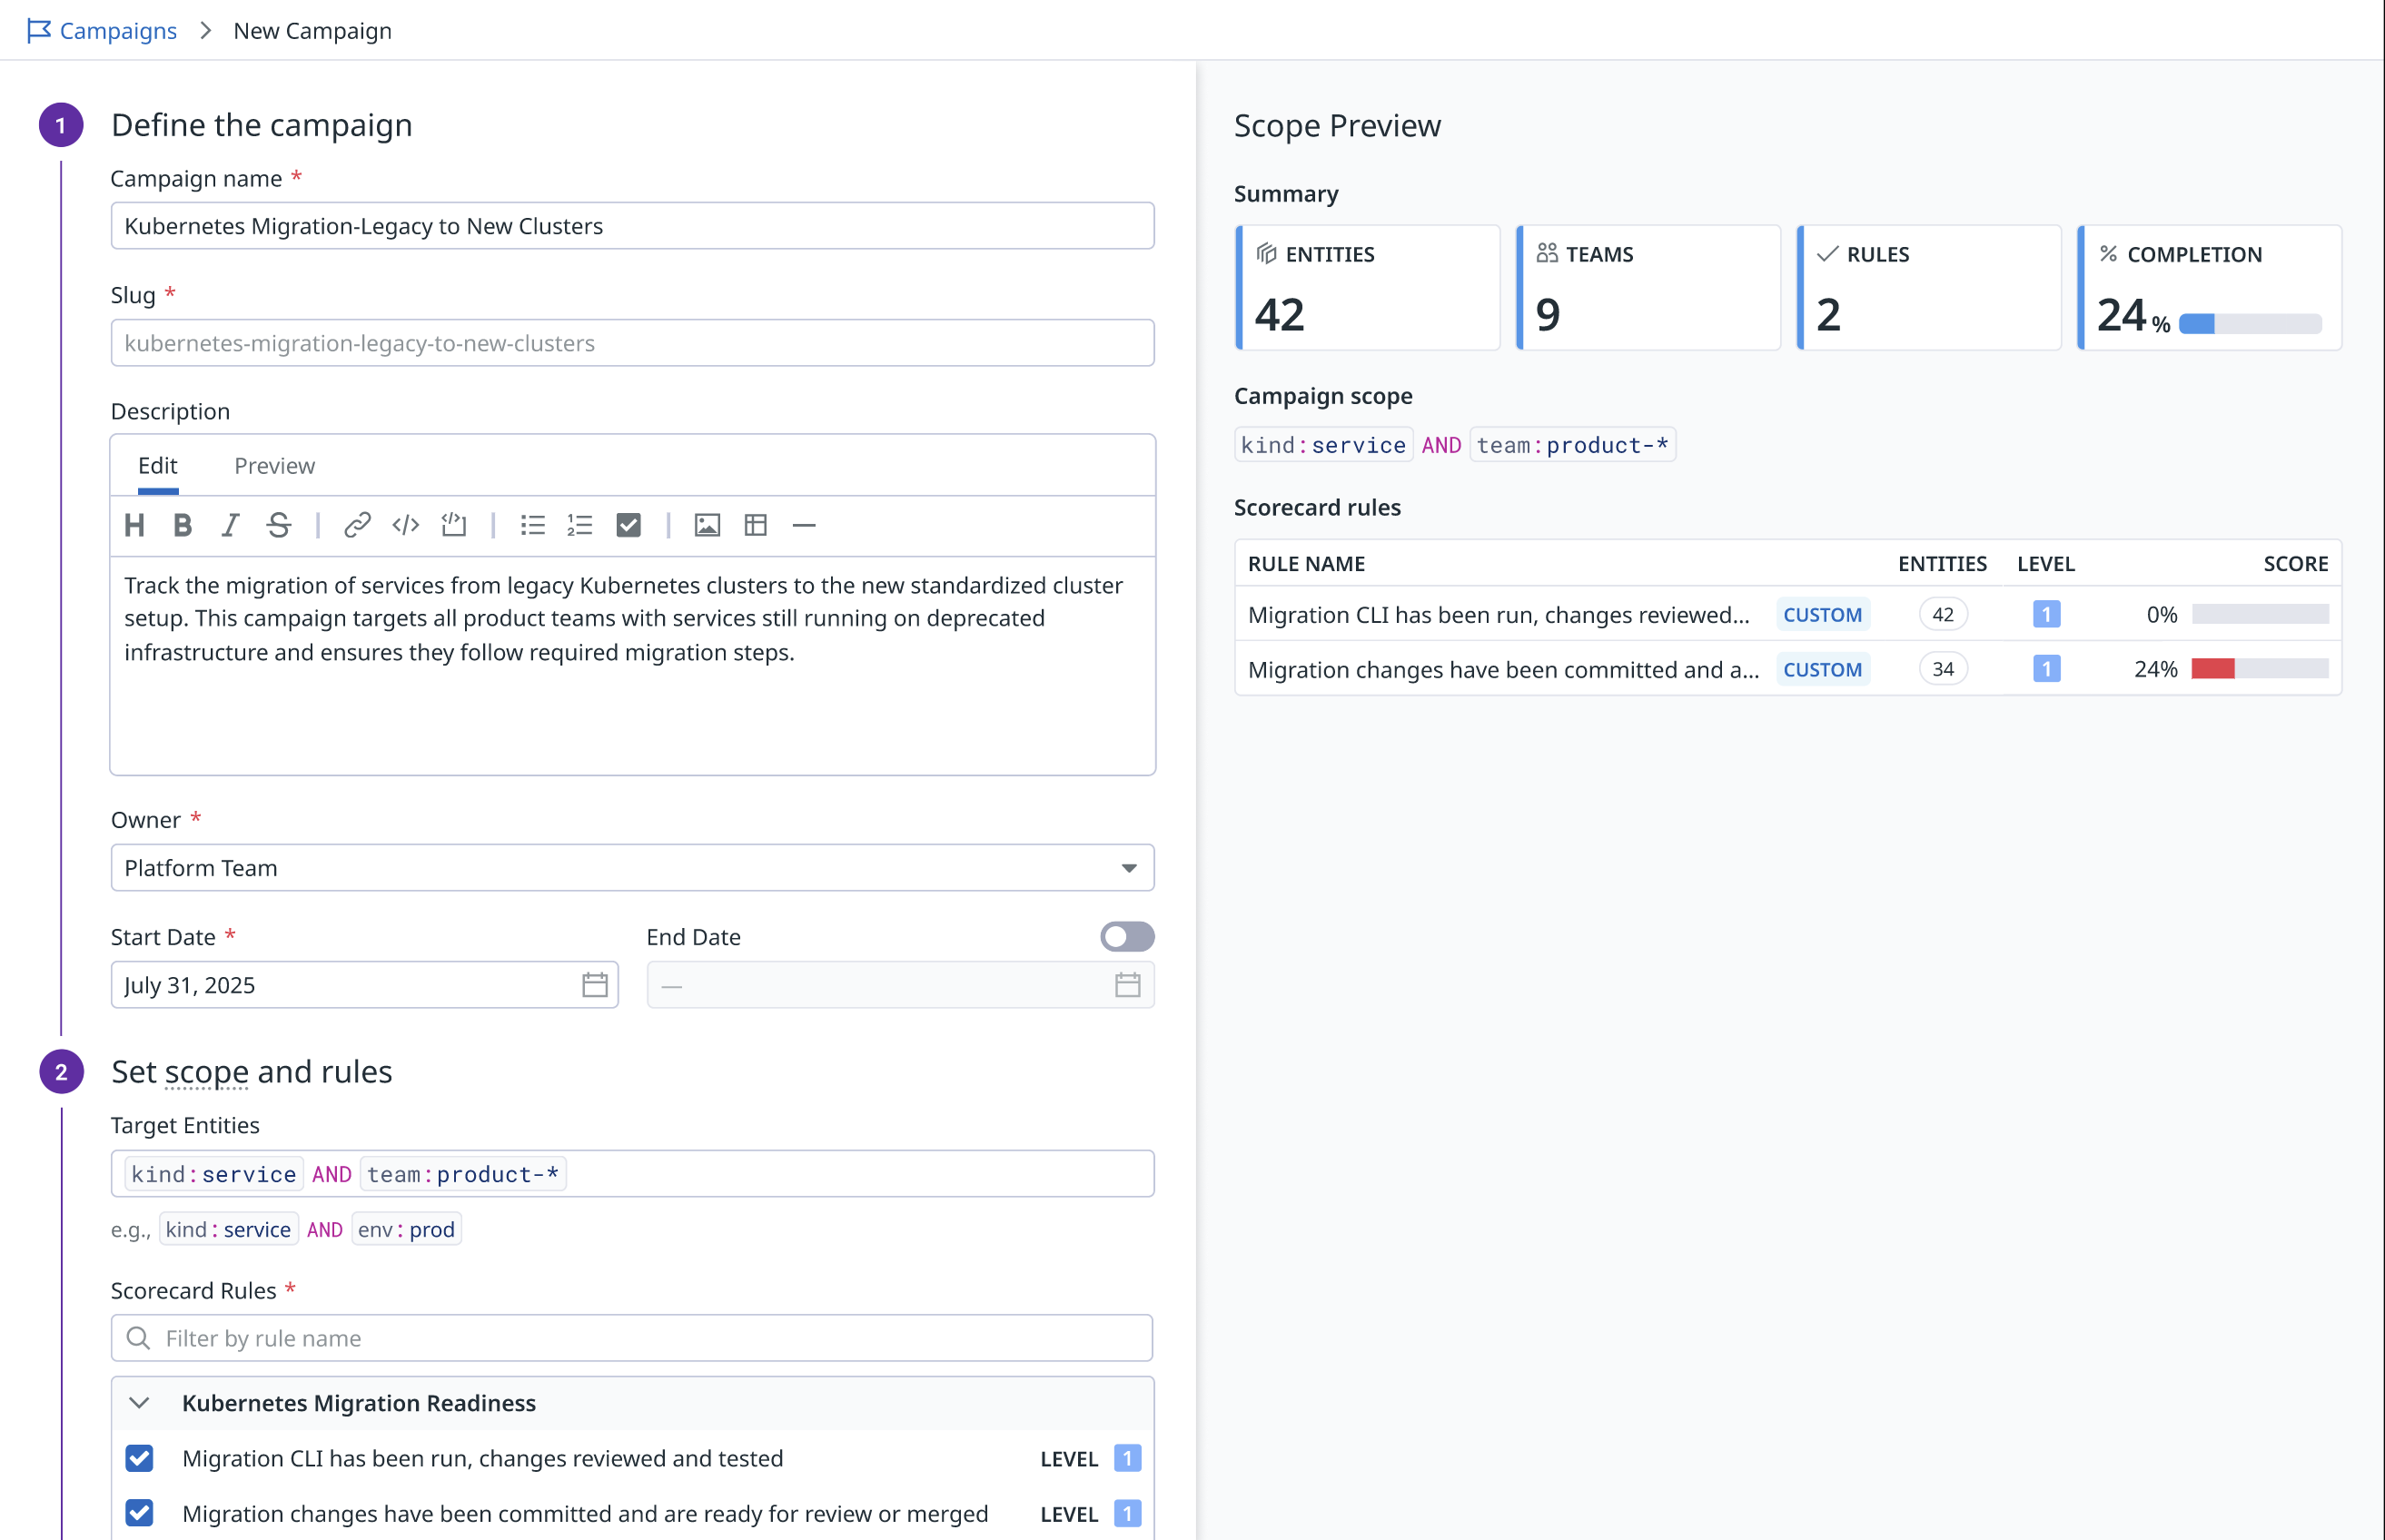The image size is (2385, 1540).
Task: Collapse the Kubernetes Migration Readiness group
Action: point(140,1403)
